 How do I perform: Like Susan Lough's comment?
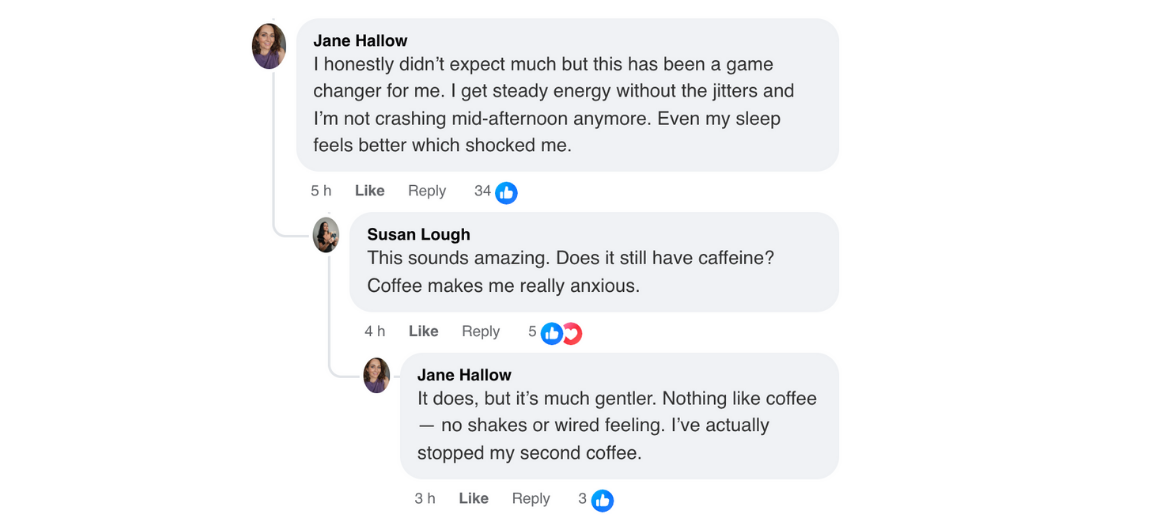tap(423, 331)
